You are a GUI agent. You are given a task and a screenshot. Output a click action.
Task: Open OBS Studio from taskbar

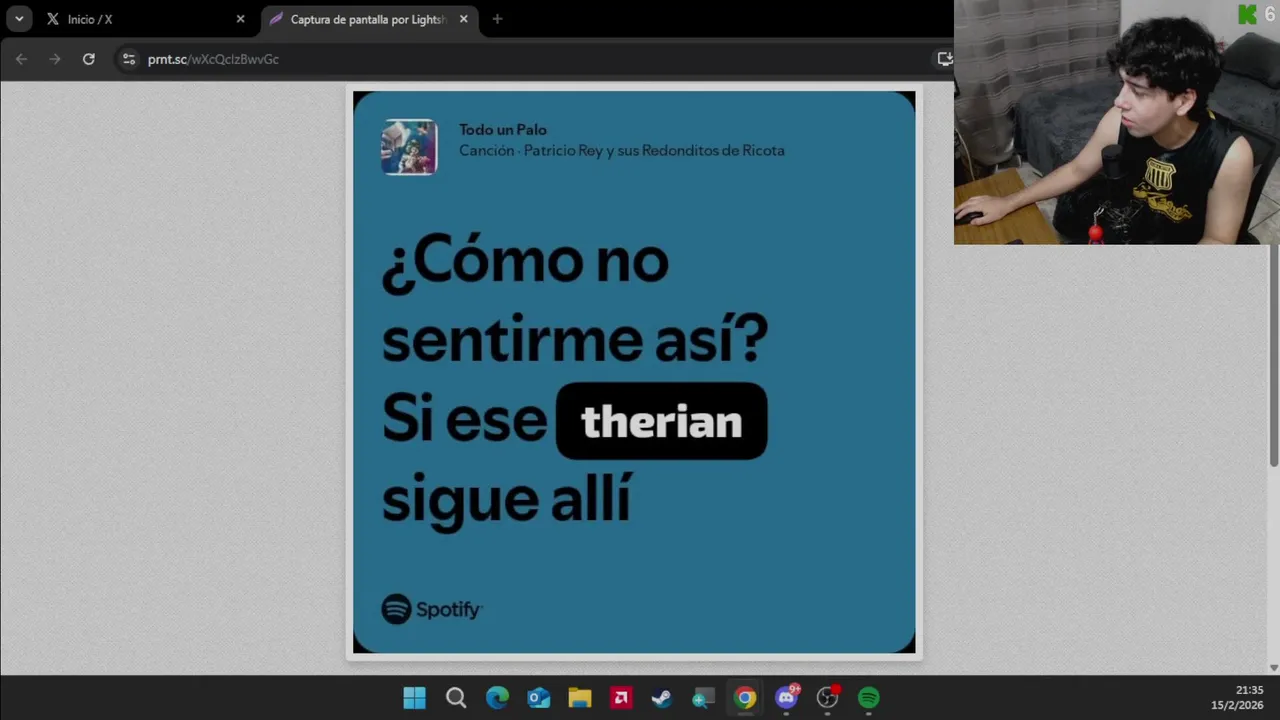coord(828,698)
